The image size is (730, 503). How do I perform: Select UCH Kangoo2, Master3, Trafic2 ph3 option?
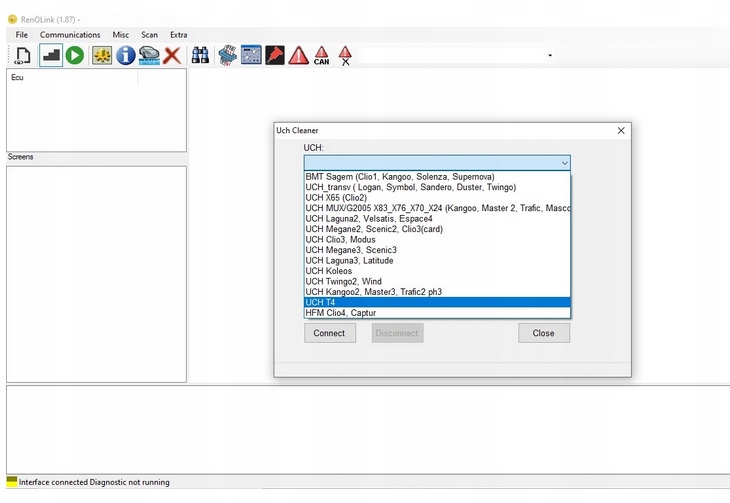coord(437,292)
